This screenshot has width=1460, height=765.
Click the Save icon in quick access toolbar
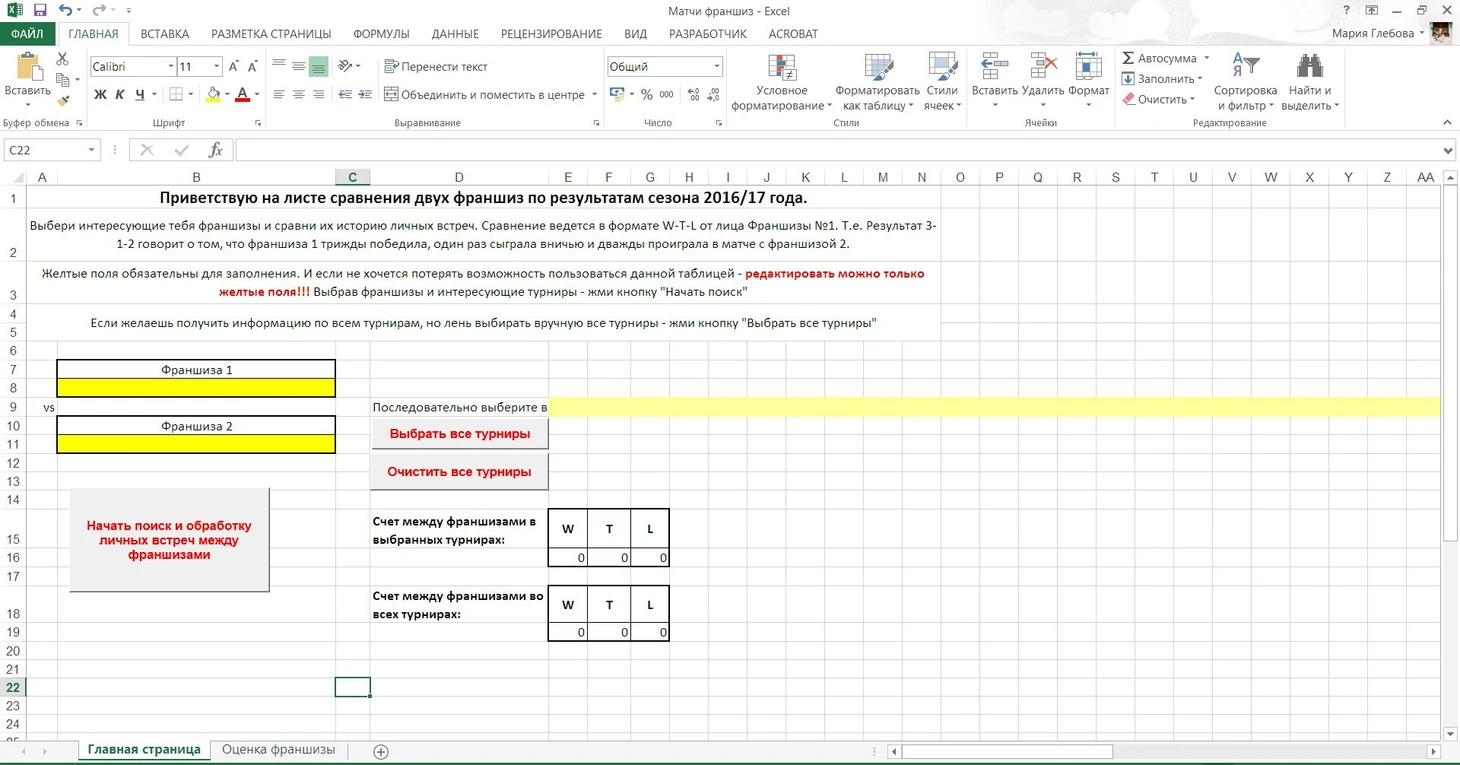click(x=40, y=10)
